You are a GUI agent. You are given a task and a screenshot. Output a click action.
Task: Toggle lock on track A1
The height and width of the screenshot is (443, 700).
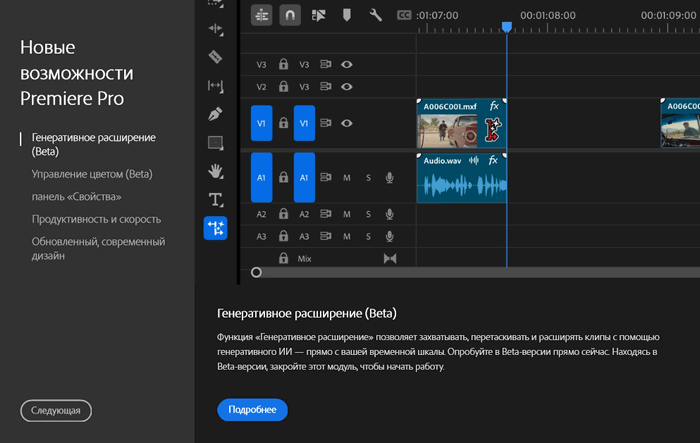pyautogui.click(x=283, y=177)
